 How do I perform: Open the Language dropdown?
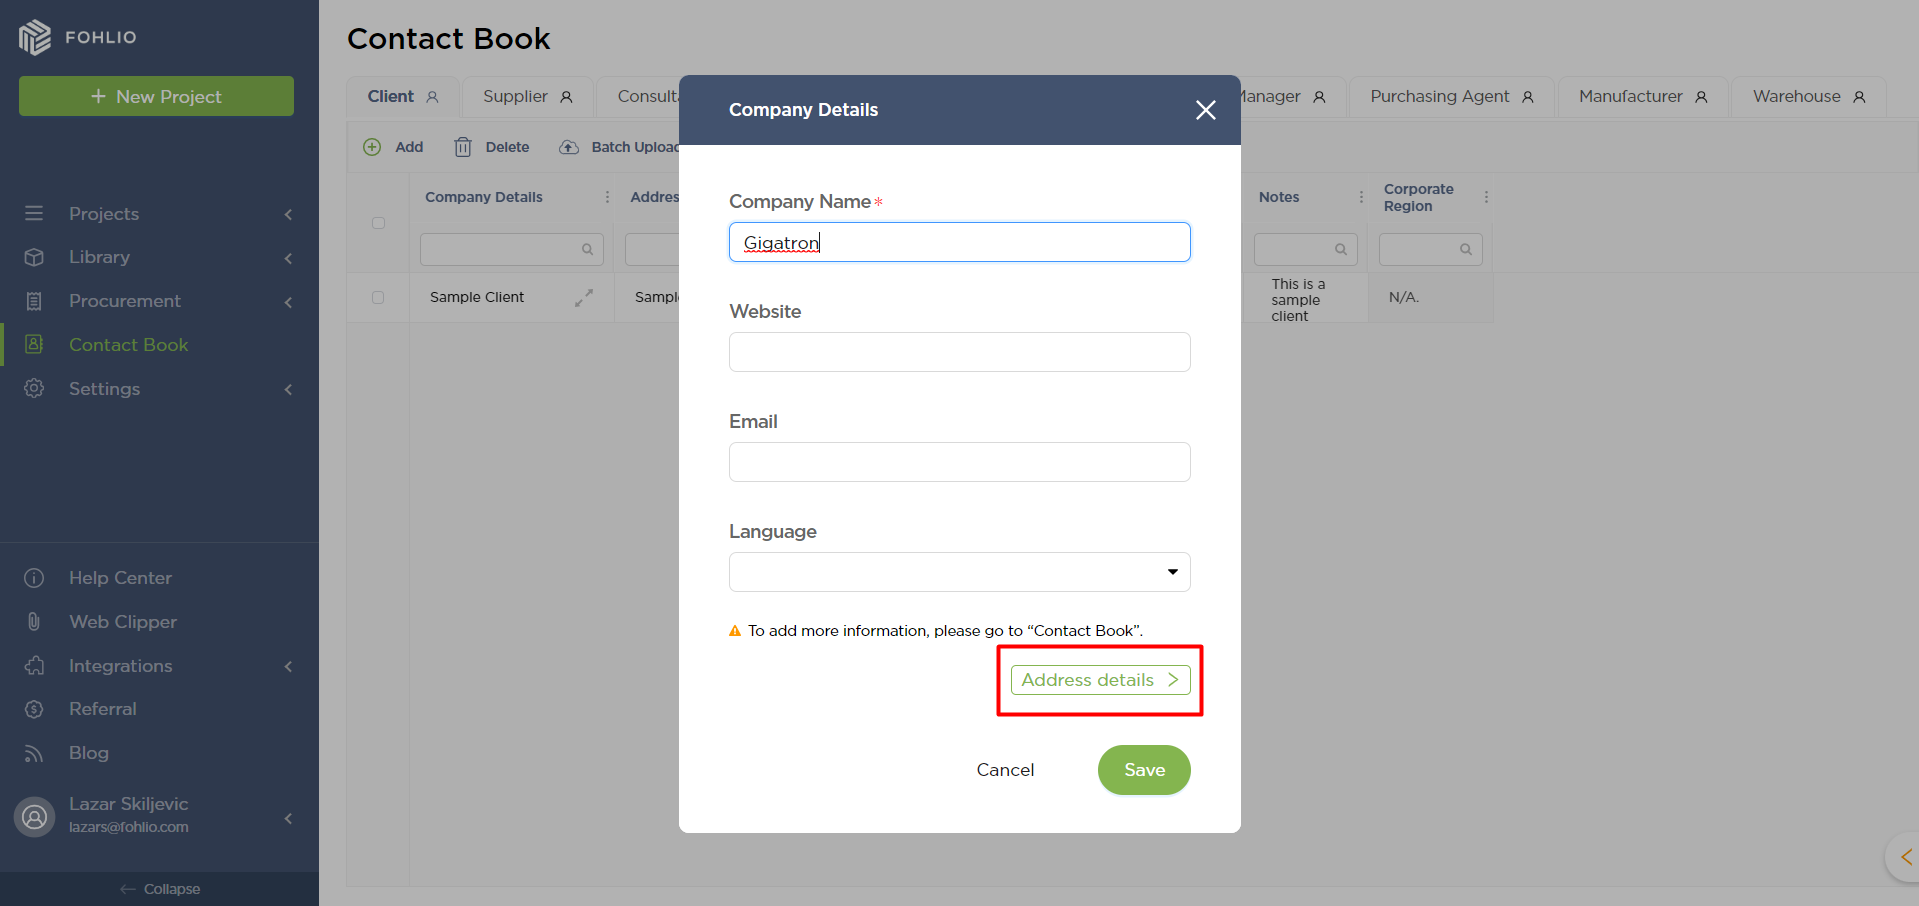[x=959, y=572]
